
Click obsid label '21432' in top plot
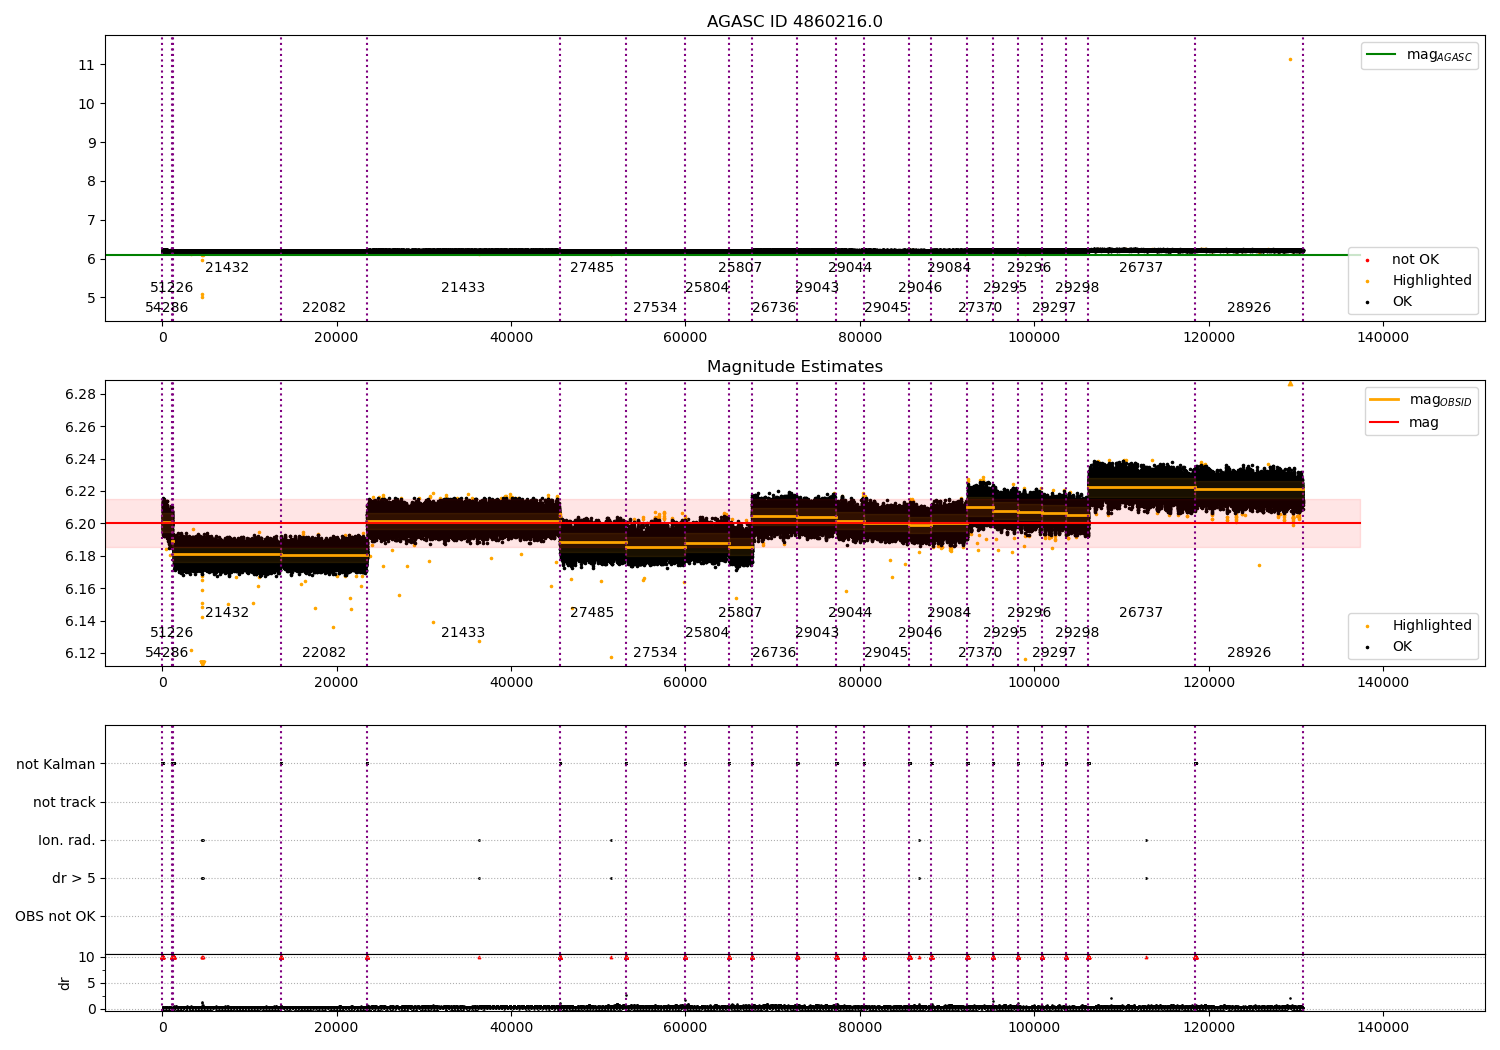[x=227, y=268]
